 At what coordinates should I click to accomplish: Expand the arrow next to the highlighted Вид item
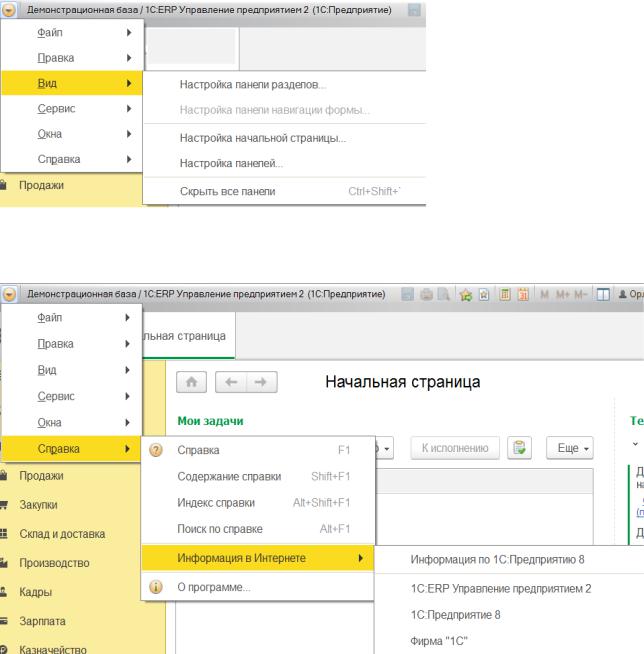[x=129, y=83]
